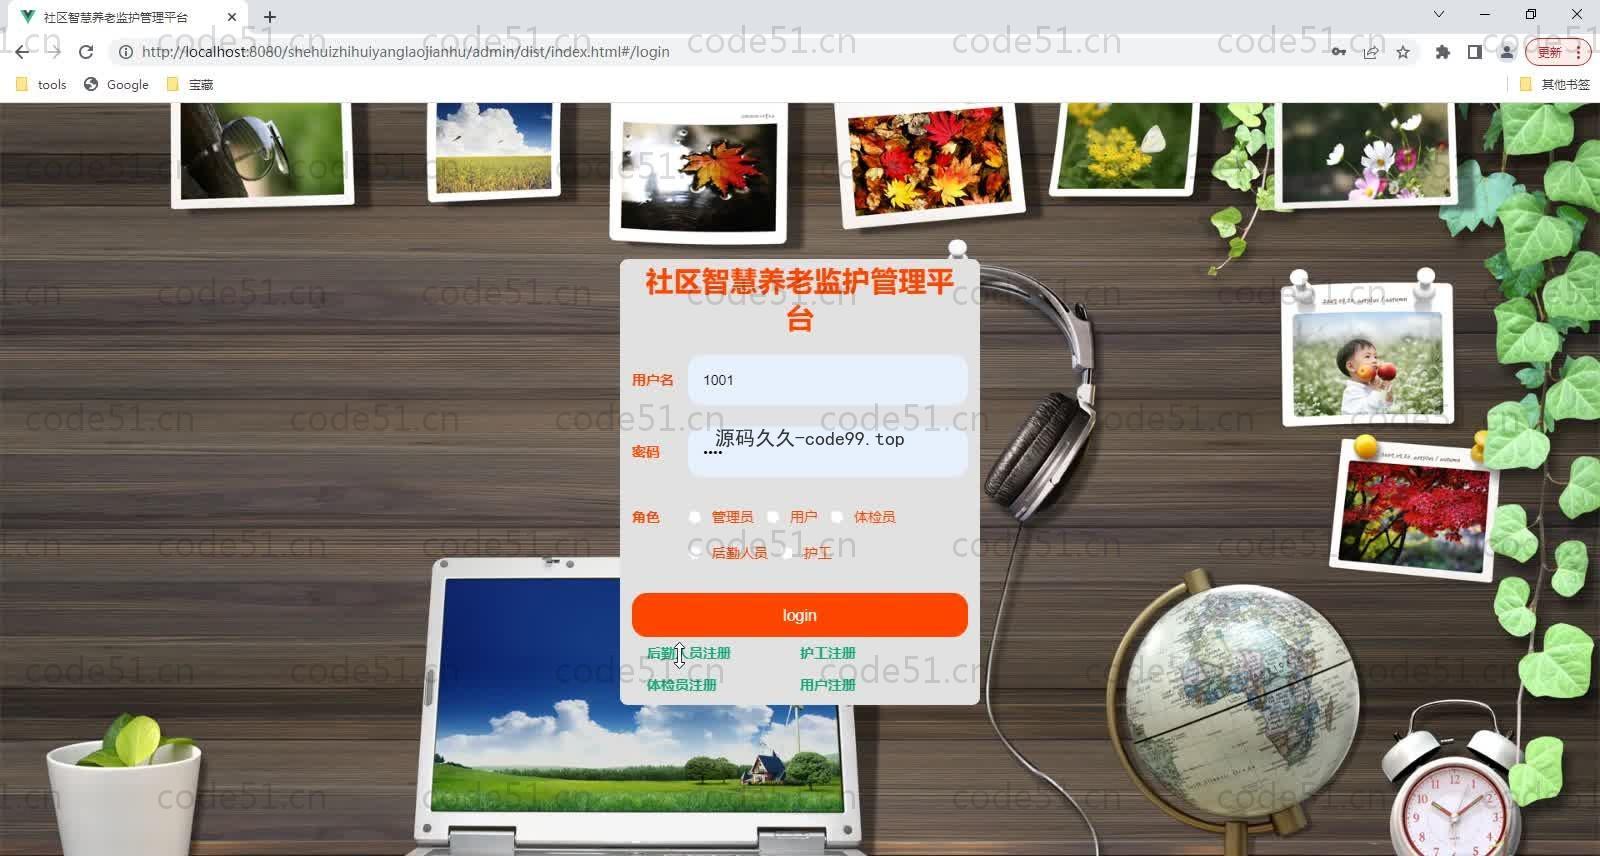
Task: Open the 护工注册 registration link
Action: coord(827,653)
